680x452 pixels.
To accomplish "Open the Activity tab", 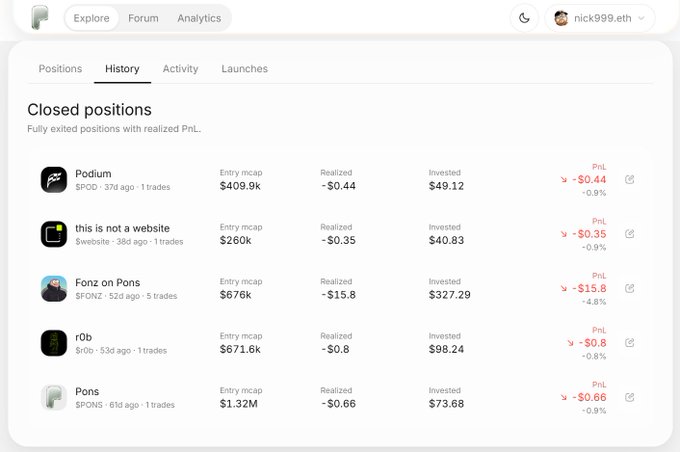I will tap(180, 69).
